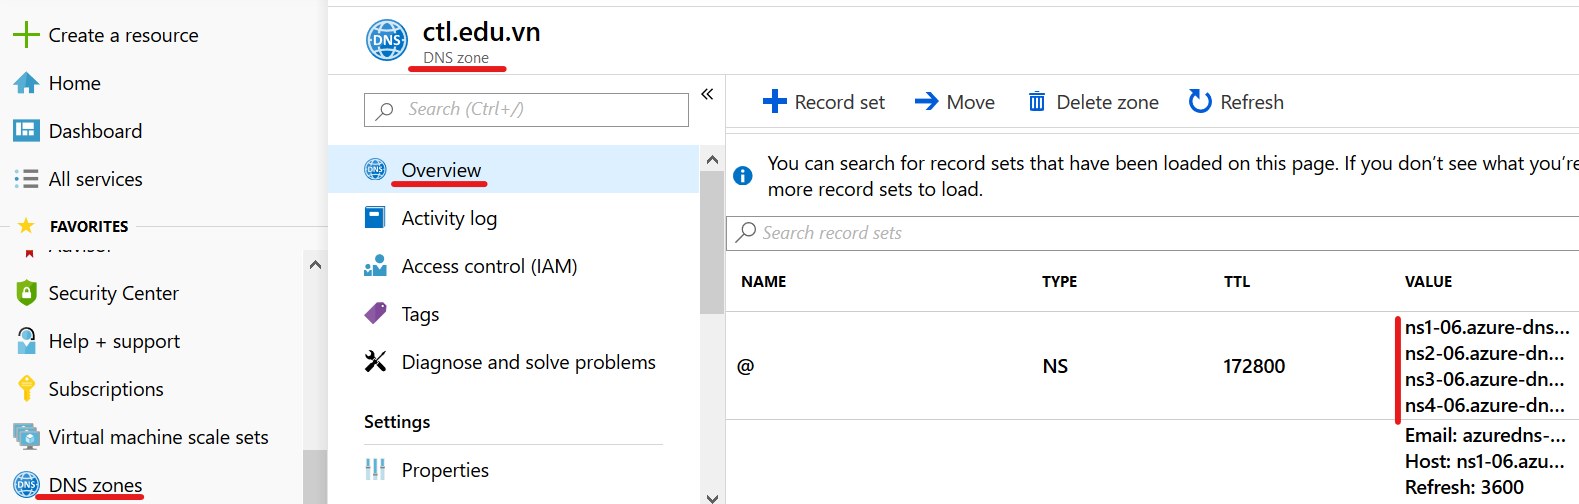Select the @ NS record name cell

tap(745, 366)
